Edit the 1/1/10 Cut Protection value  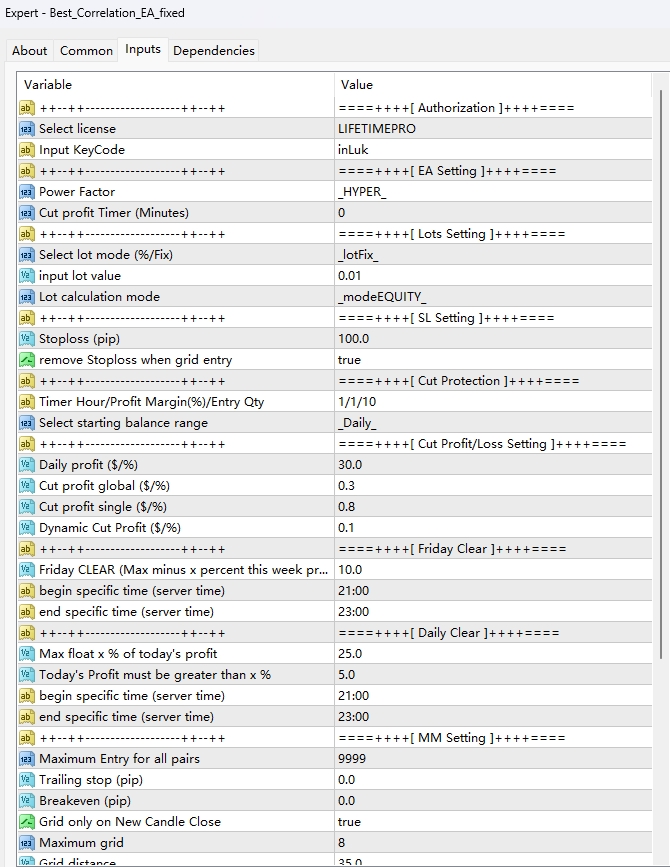point(493,402)
